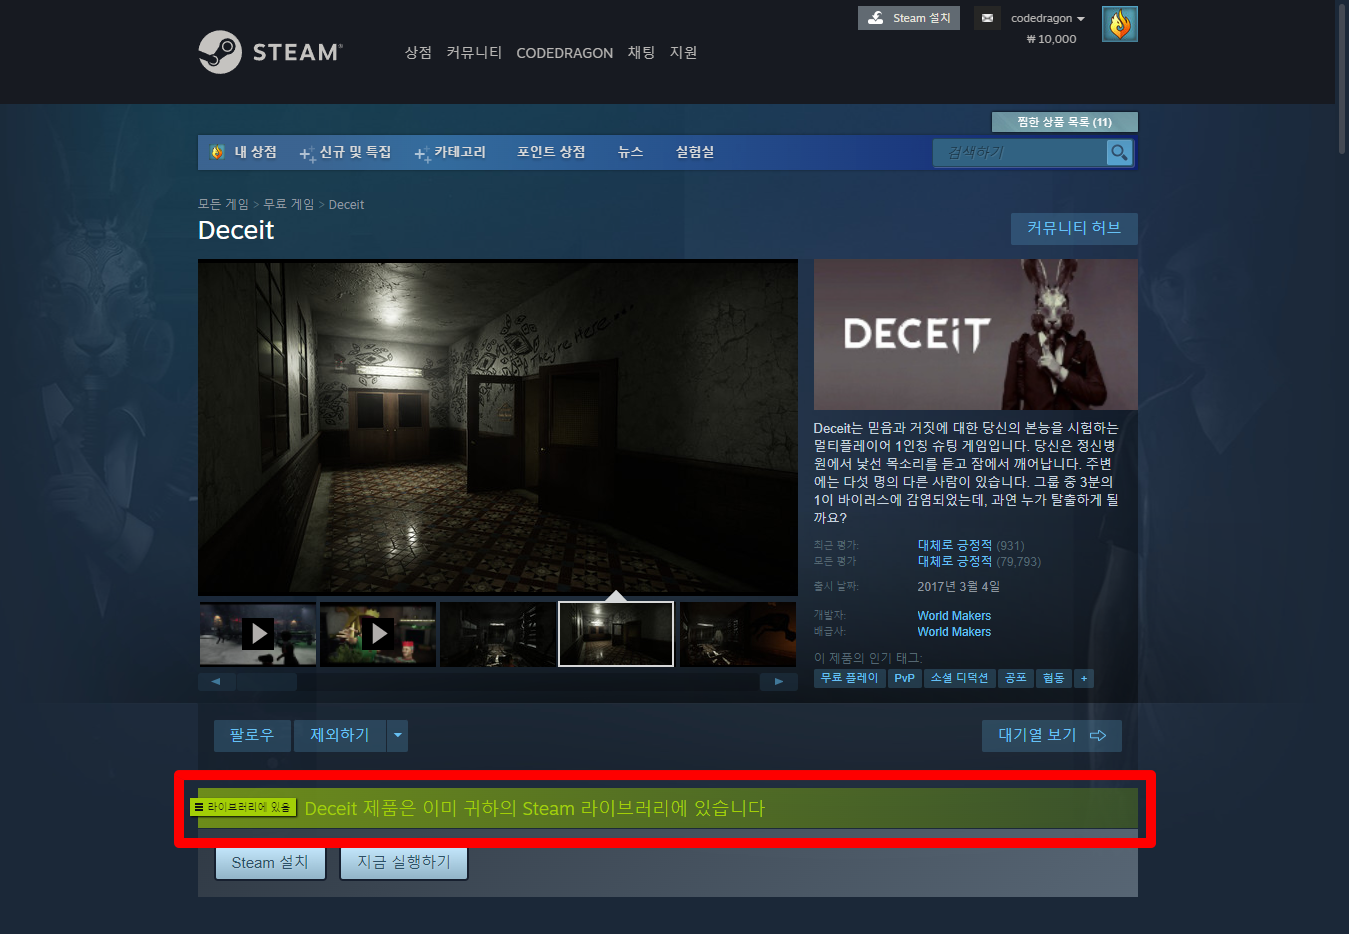1349x934 pixels.
Task: Click the 무료 게임 breadcrumb link
Action: (289, 204)
